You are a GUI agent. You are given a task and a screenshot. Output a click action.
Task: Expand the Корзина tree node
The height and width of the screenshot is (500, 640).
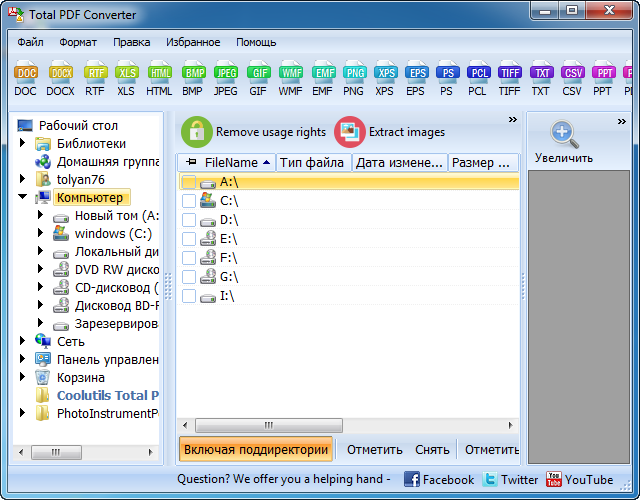click(x=22, y=376)
